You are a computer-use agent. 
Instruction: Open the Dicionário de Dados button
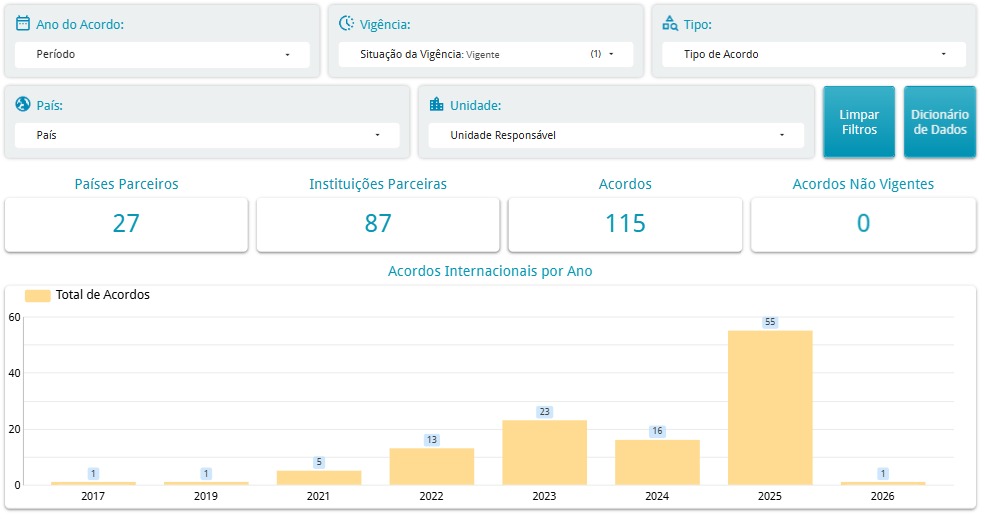[x=939, y=122]
